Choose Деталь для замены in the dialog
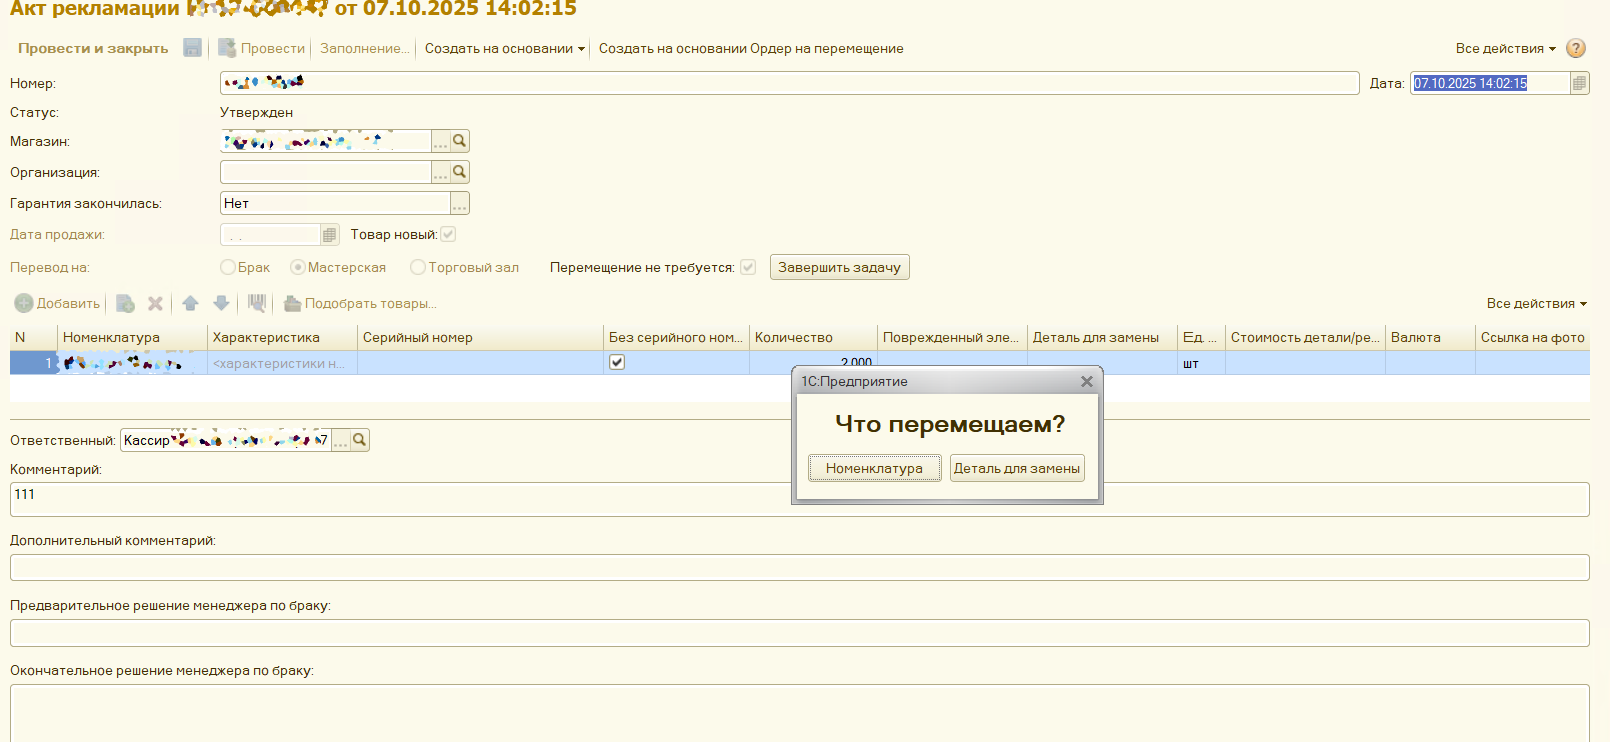This screenshot has width=1610, height=742. pyautogui.click(x=1016, y=468)
